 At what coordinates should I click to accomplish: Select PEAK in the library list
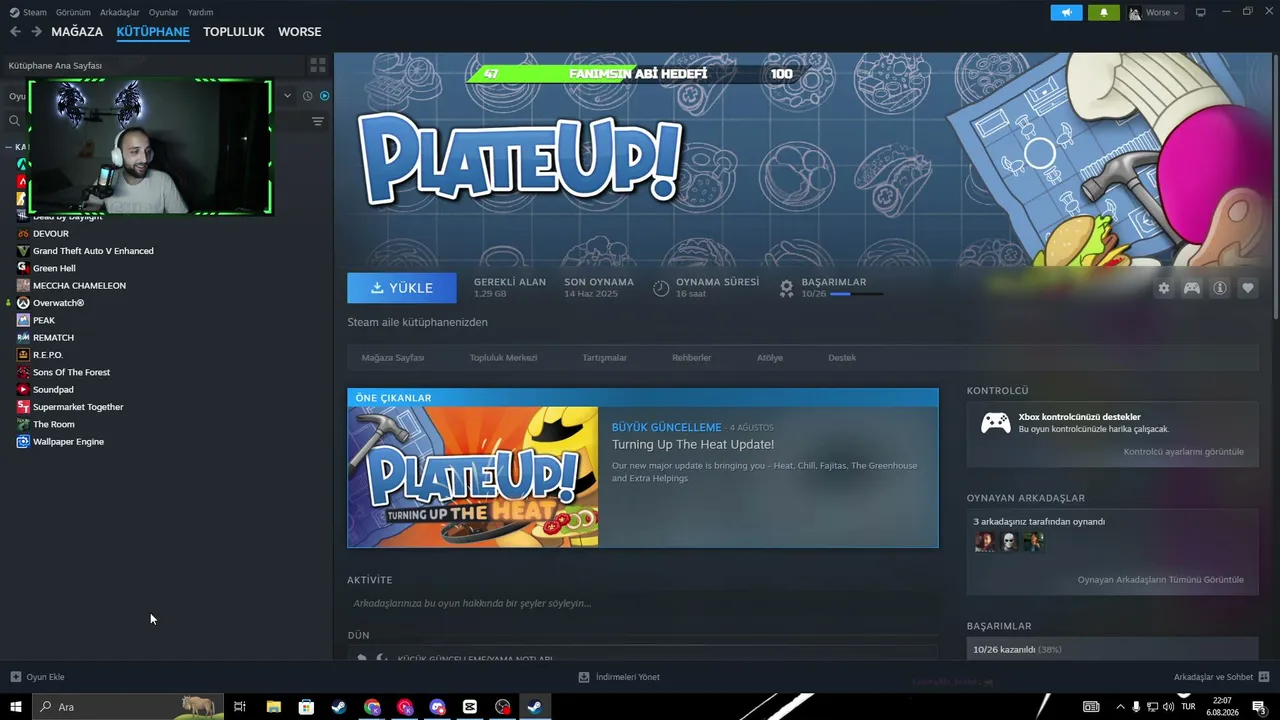point(44,320)
